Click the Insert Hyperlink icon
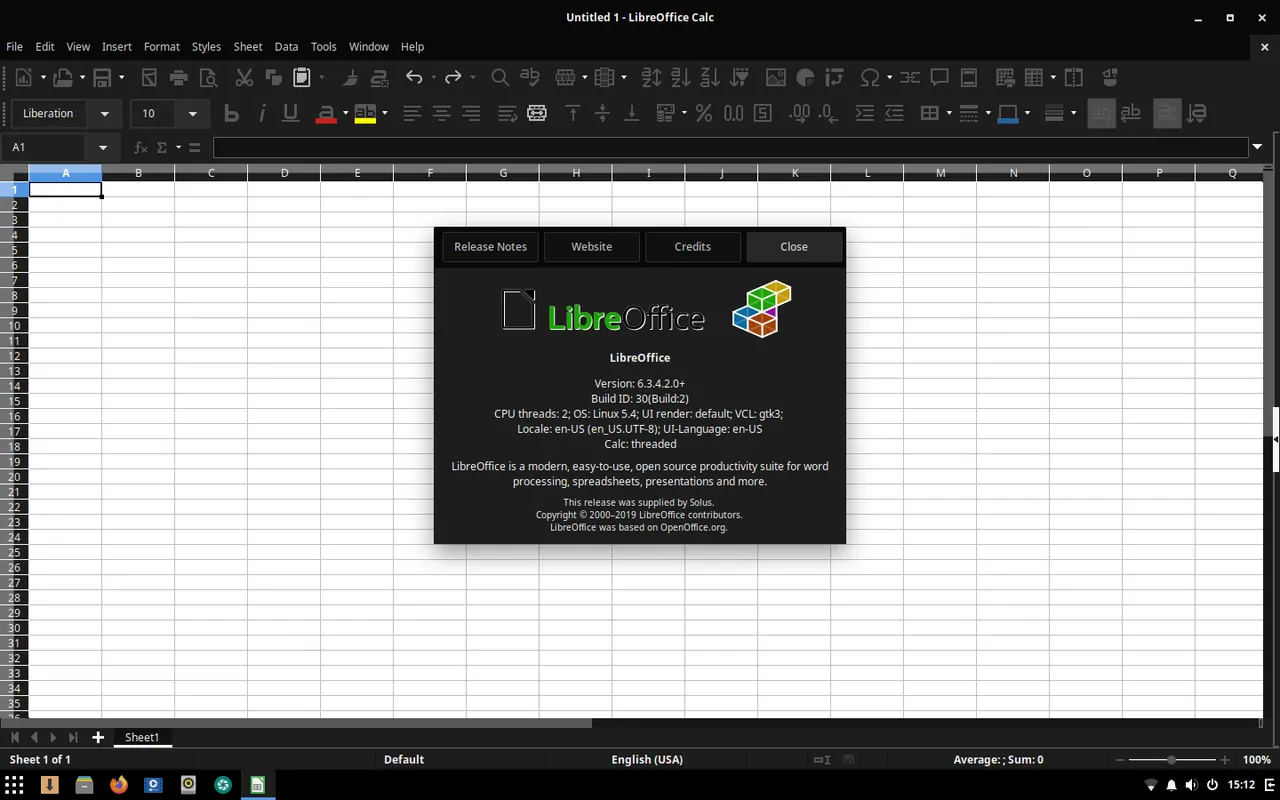This screenshot has width=1280, height=800. tap(910, 77)
